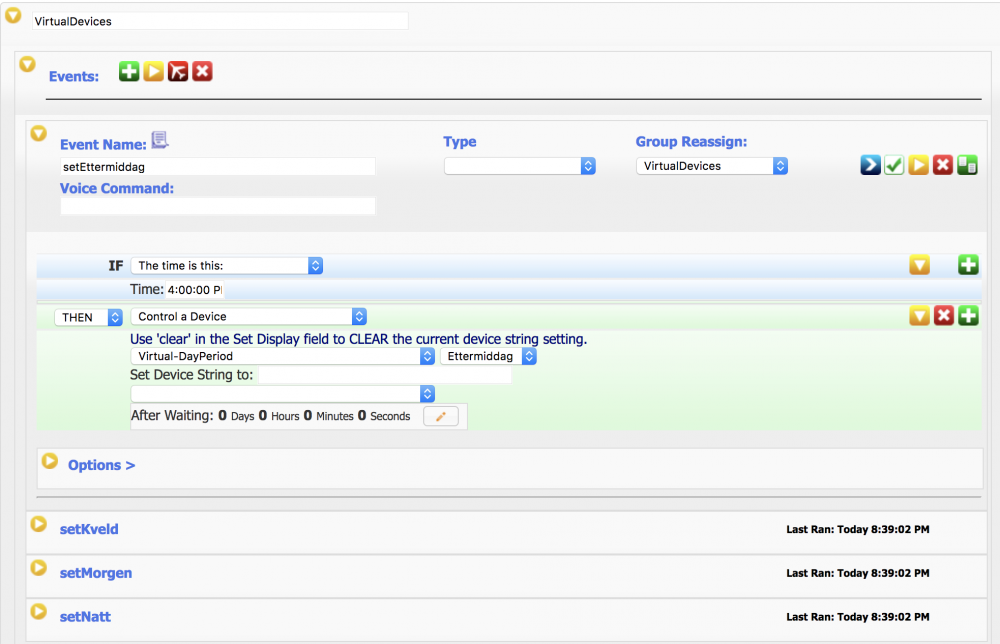Click the pencil edit button for After Waiting
Screen dimensions: 1000x644
pos(441,416)
